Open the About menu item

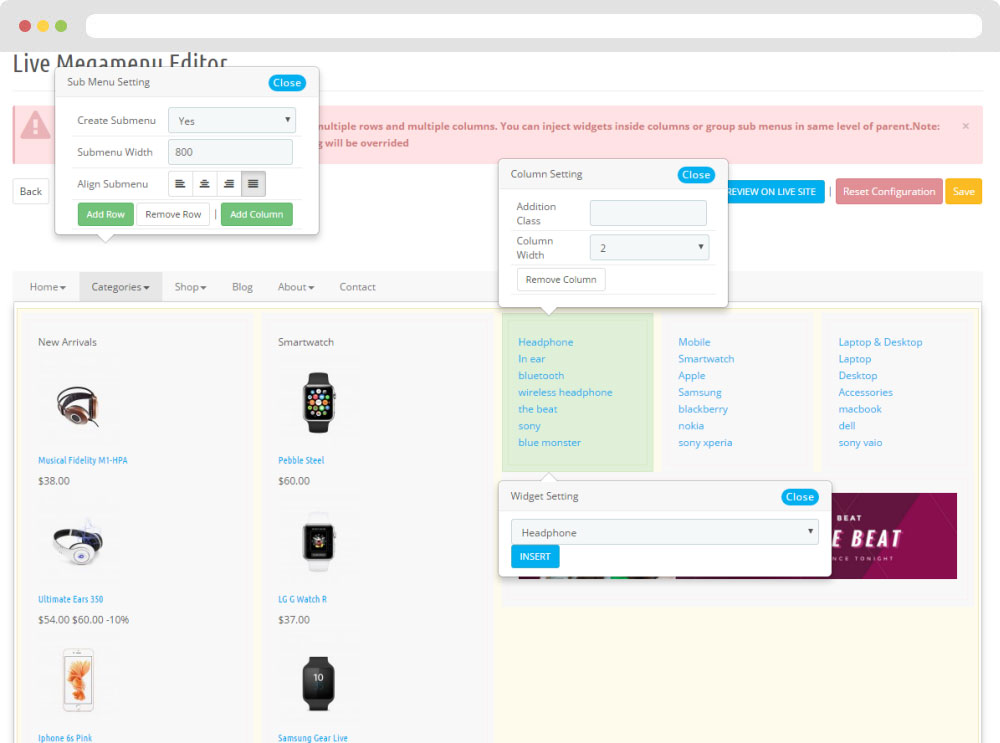pos(296,287)
